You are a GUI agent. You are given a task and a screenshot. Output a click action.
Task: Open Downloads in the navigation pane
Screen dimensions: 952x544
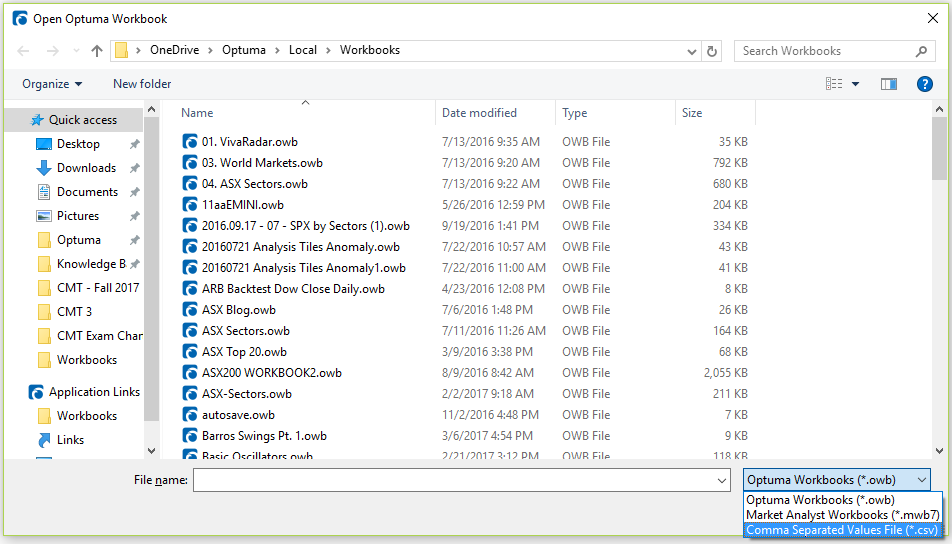tap(86, 168)
